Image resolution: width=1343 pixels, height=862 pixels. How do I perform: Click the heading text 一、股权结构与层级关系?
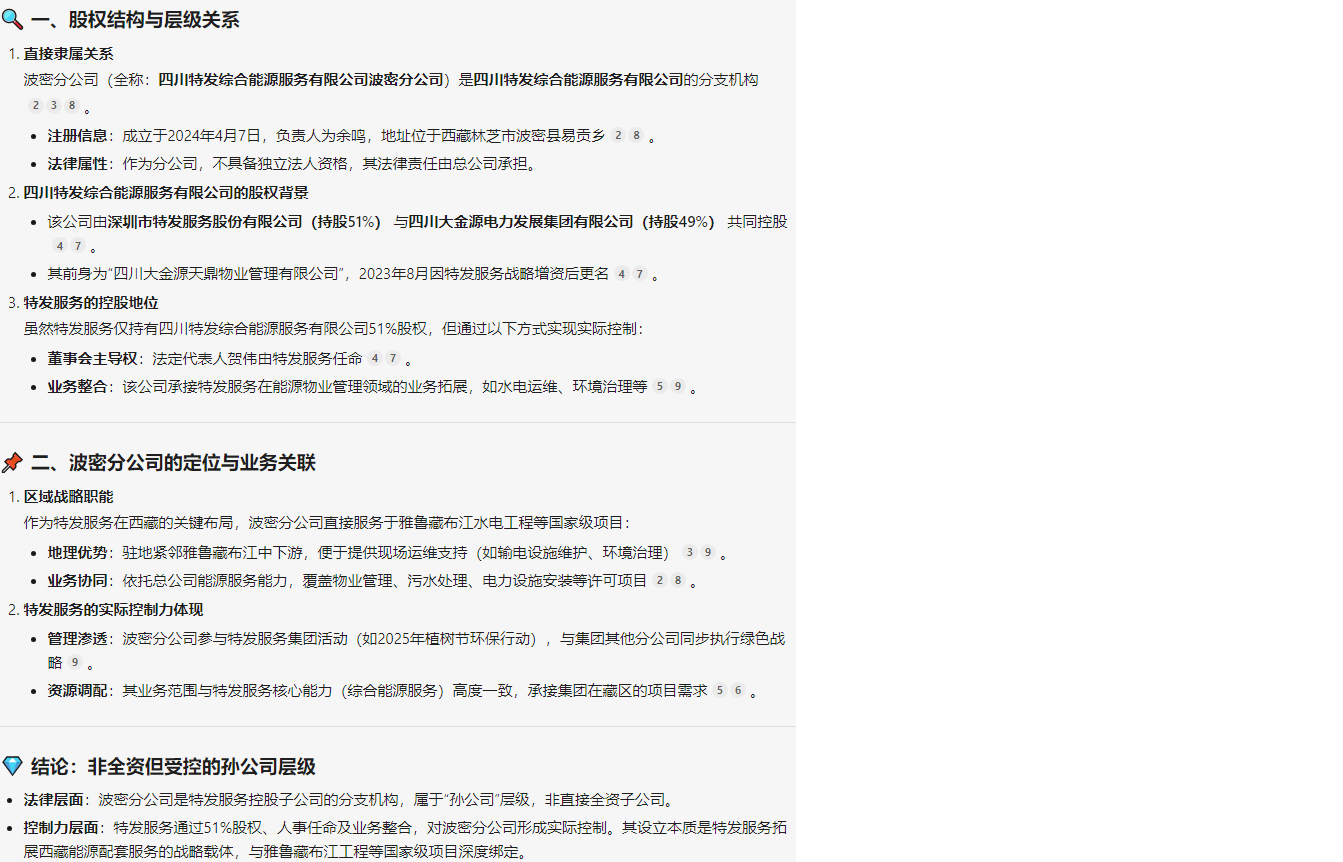[x=135, y=19]
